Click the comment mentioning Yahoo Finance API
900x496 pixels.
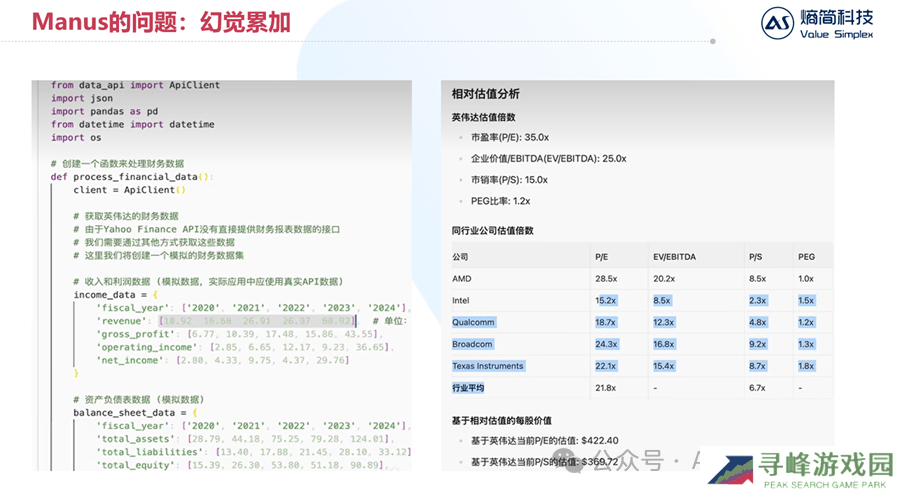click(207, 229)
